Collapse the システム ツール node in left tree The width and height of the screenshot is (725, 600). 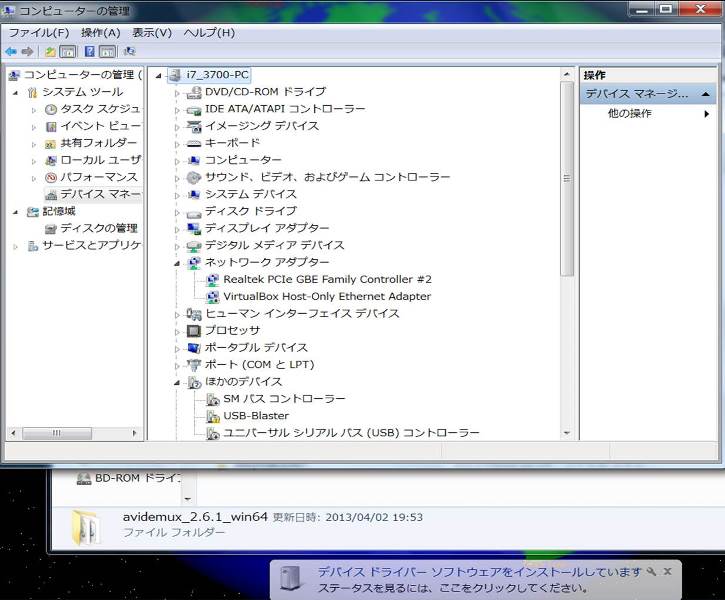(x=15, y=93)
